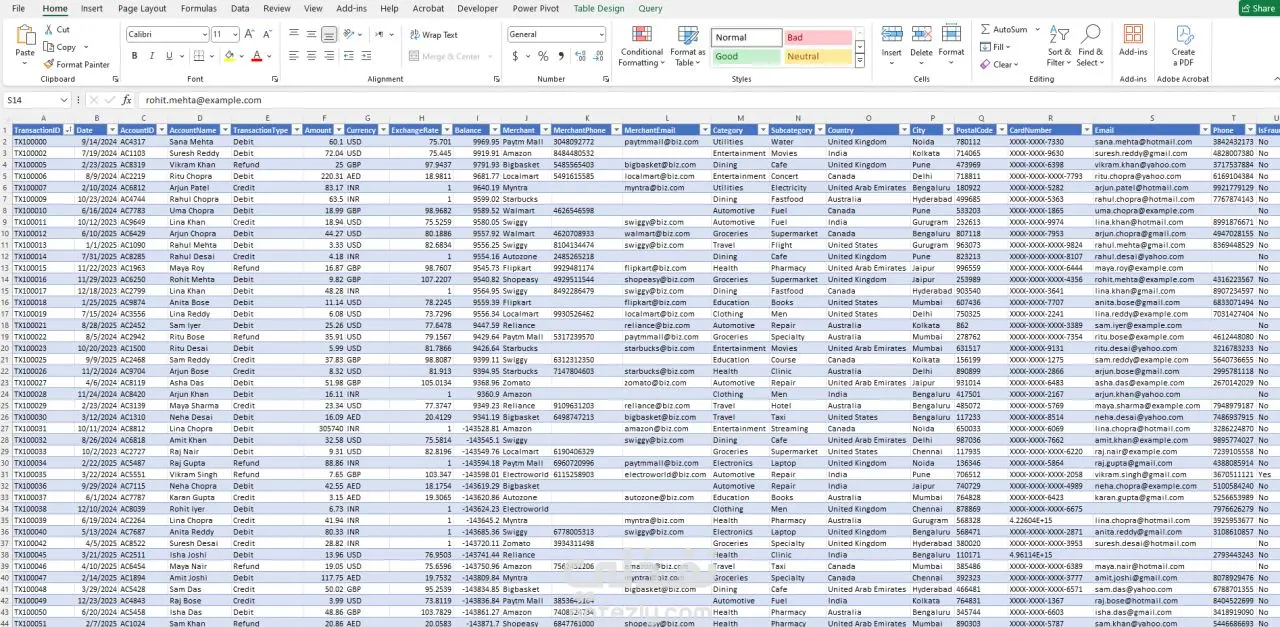The height and width of the screenshot is (627, 1280).
Task: Align text to the left
Action: pos(295,56)
